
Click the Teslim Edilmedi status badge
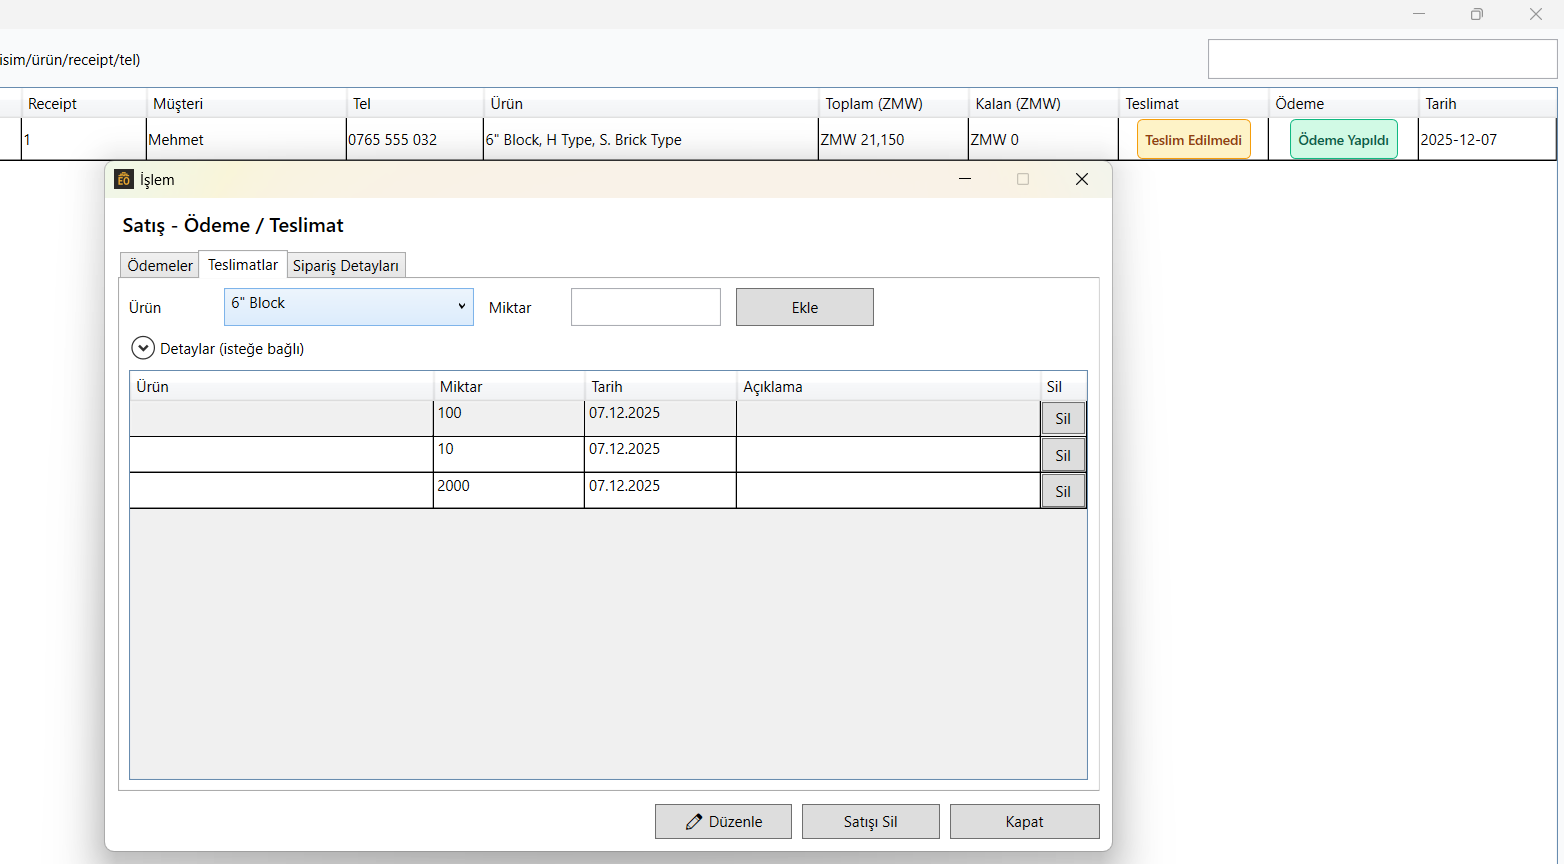(x=1194, y=140)
